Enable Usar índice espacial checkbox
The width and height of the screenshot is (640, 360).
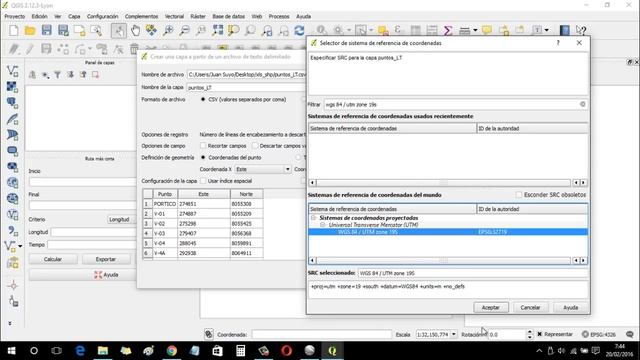coord(203,181)
